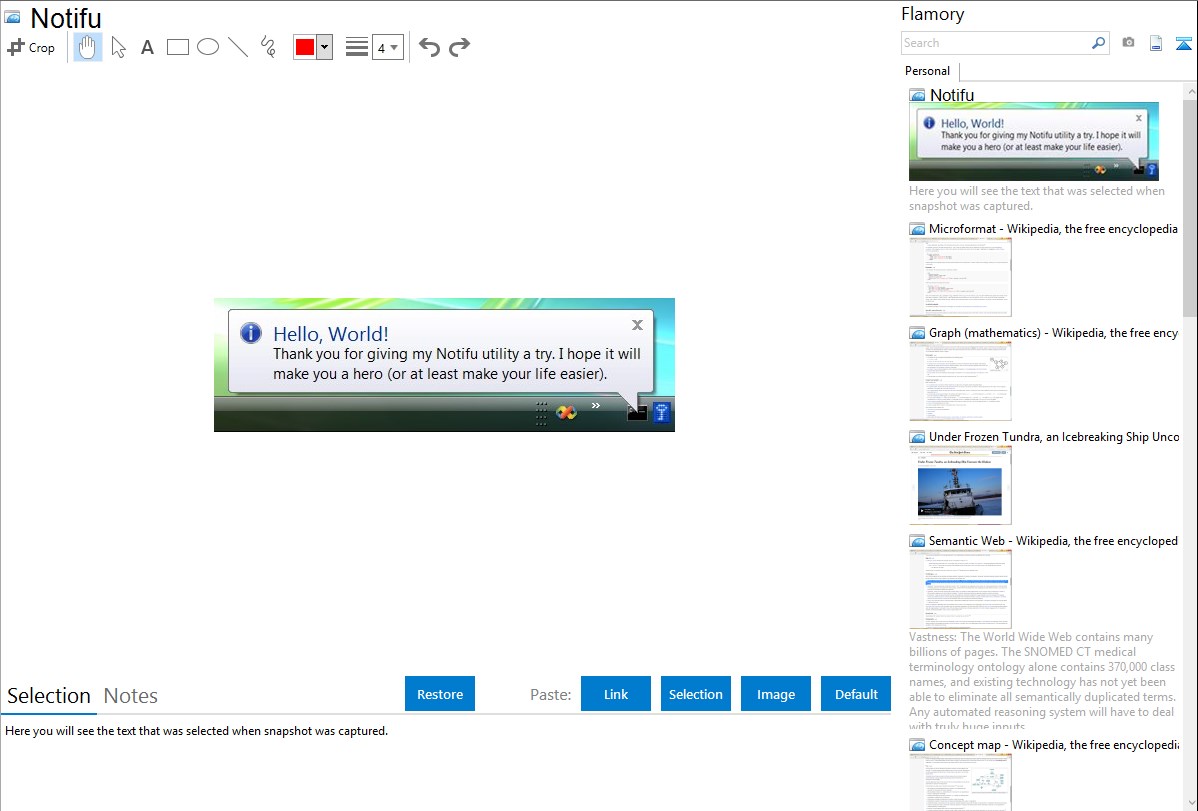Pick the ellipse shape tool

click(x=208, y=47)
